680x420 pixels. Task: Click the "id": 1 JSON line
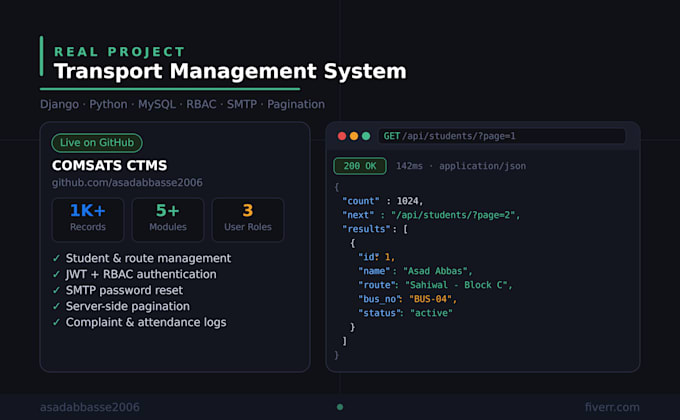[x=376, y=257]
